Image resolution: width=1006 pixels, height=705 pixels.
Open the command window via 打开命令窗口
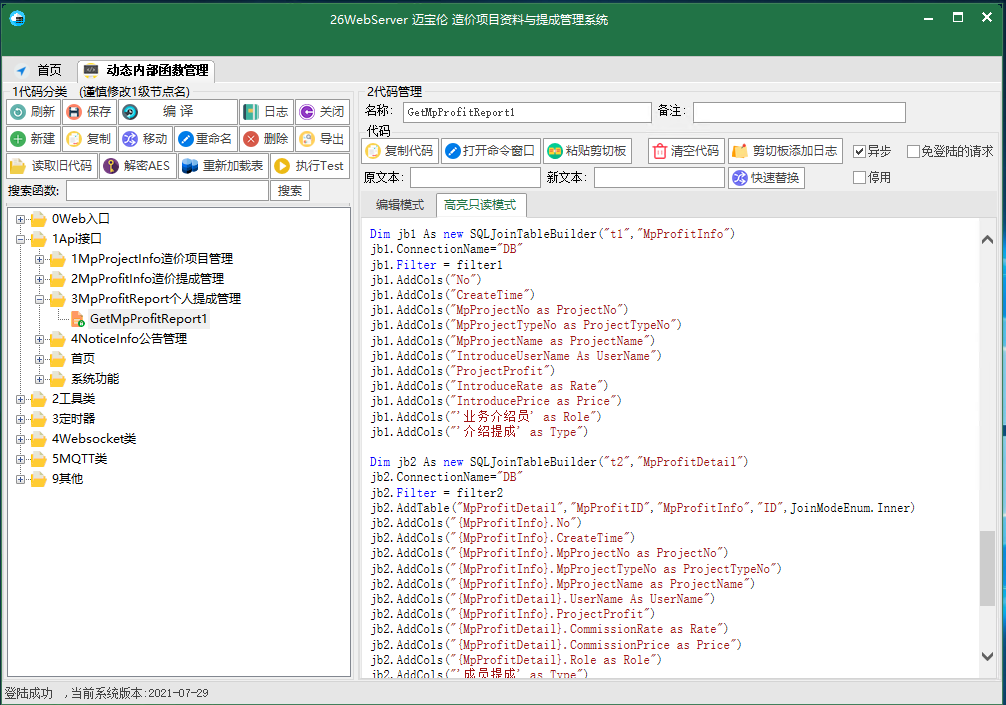(491, 151)
